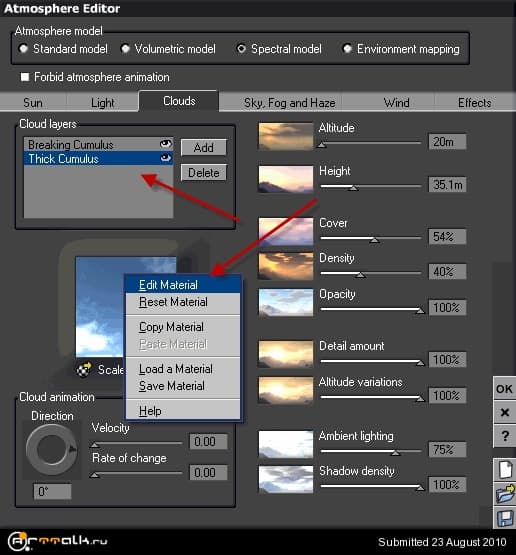Open the load atmosphere folder icon
The image size is (516, 555).
(x=505, y=494)
